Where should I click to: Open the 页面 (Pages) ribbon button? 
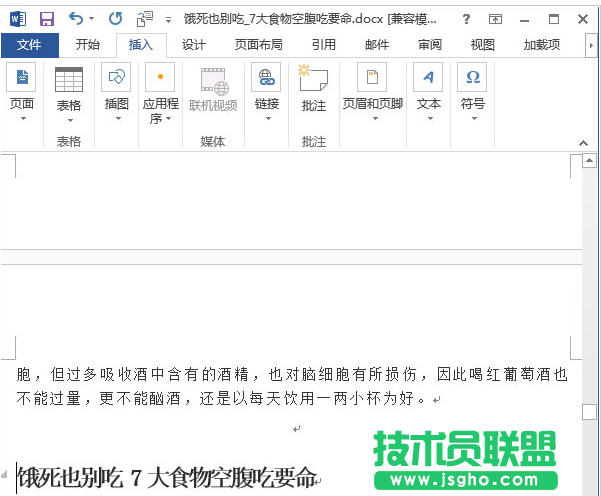pyautogui.click(x=21, y=79)
